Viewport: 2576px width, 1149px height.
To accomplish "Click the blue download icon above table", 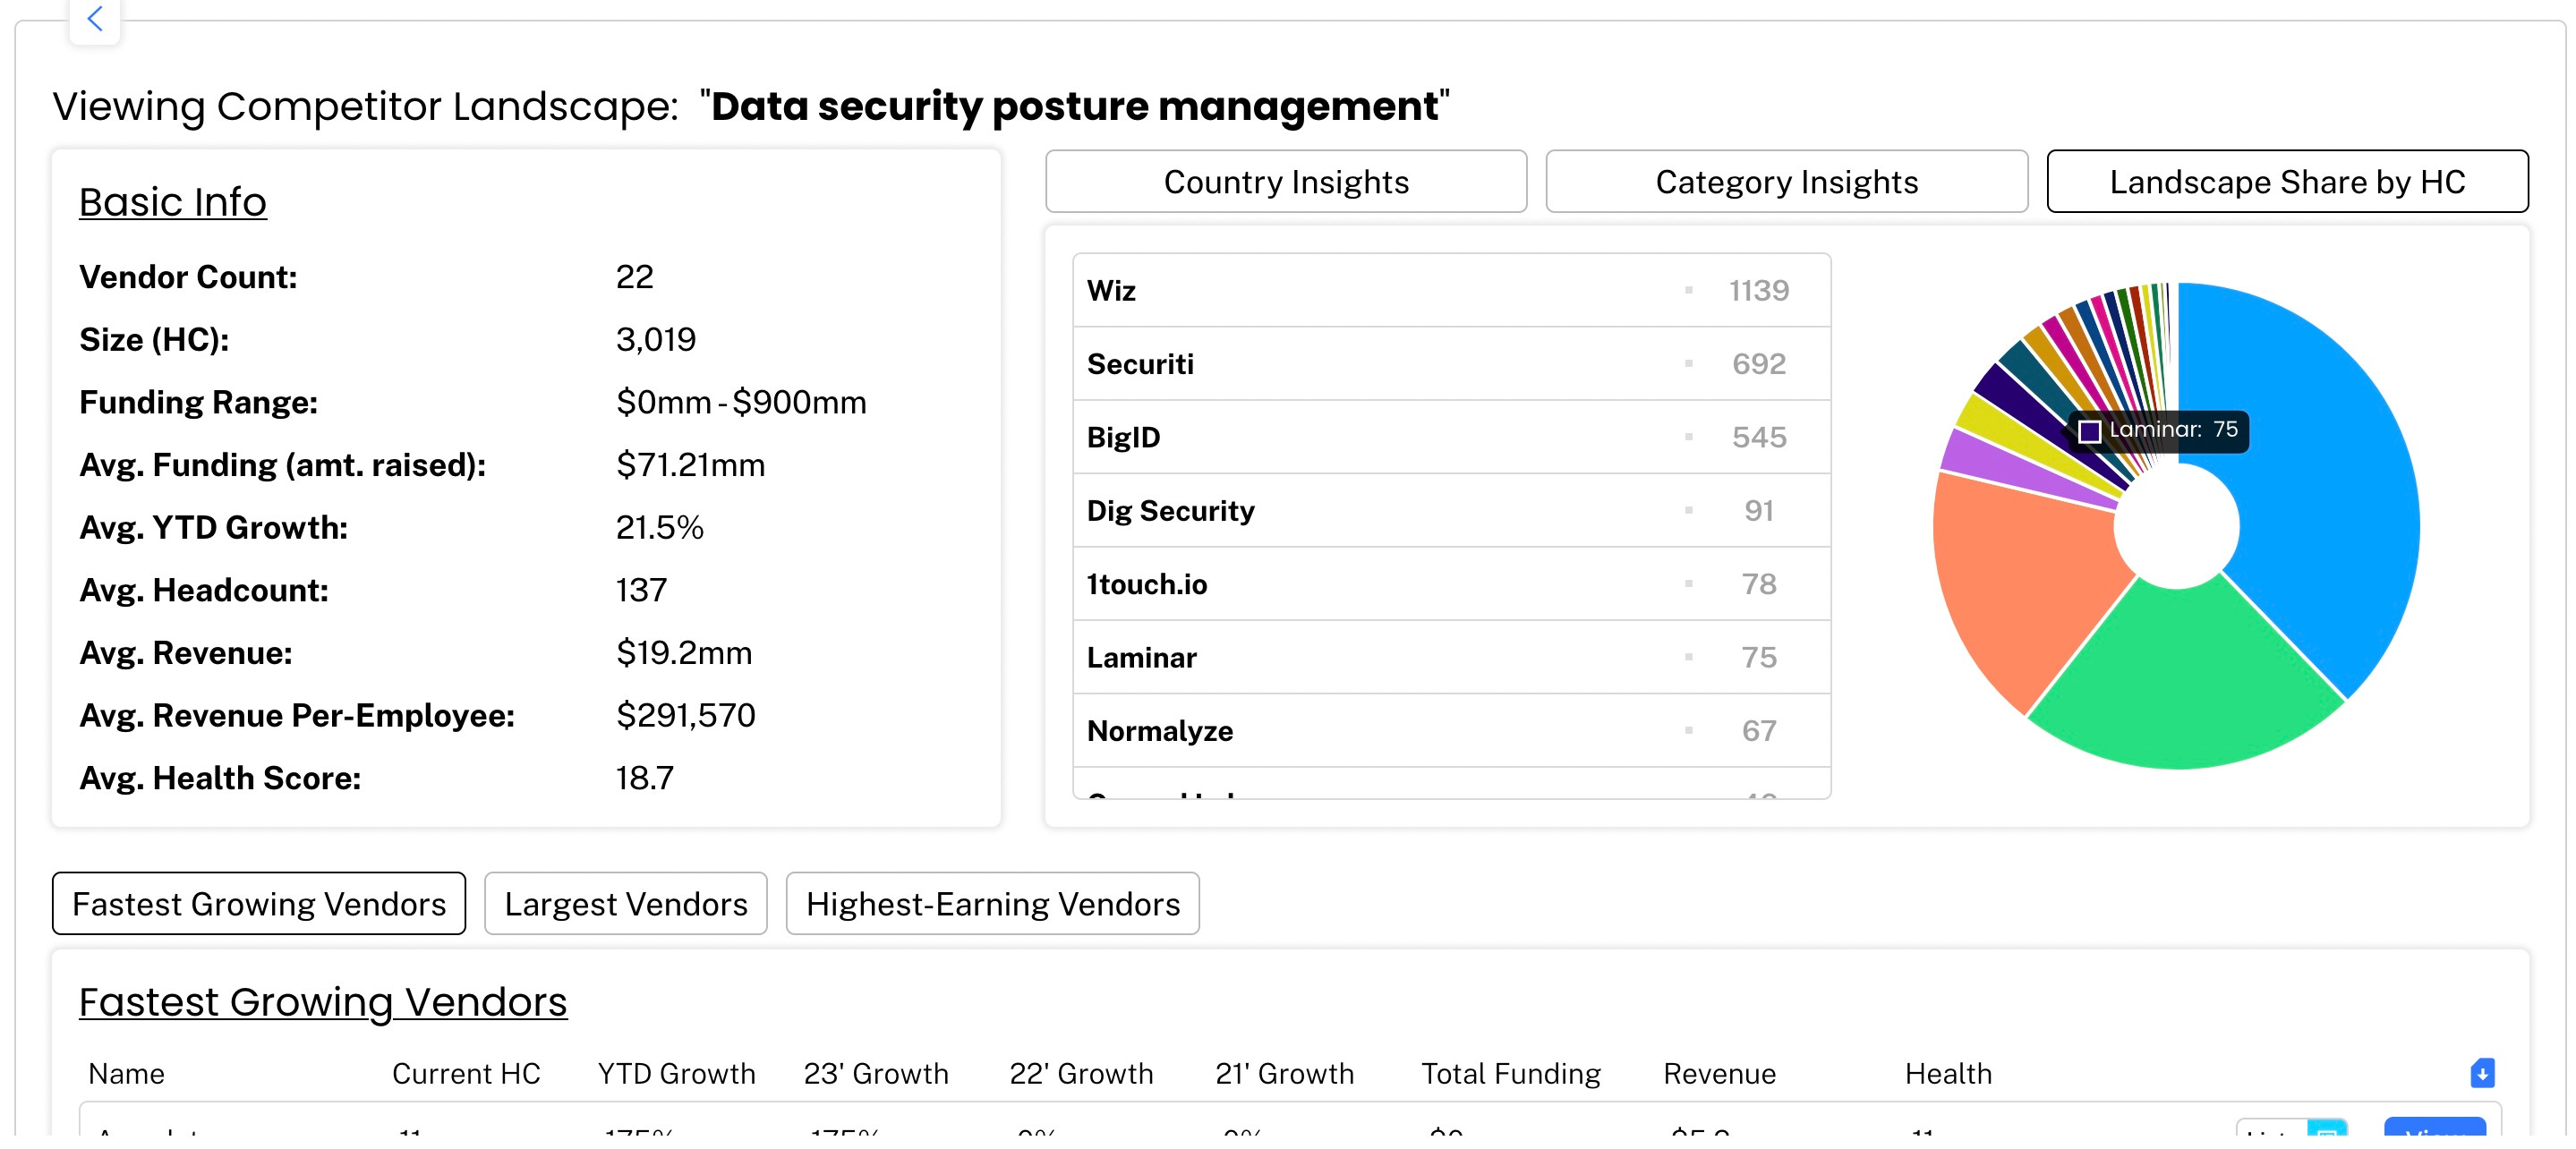I will point(2482,1073).
